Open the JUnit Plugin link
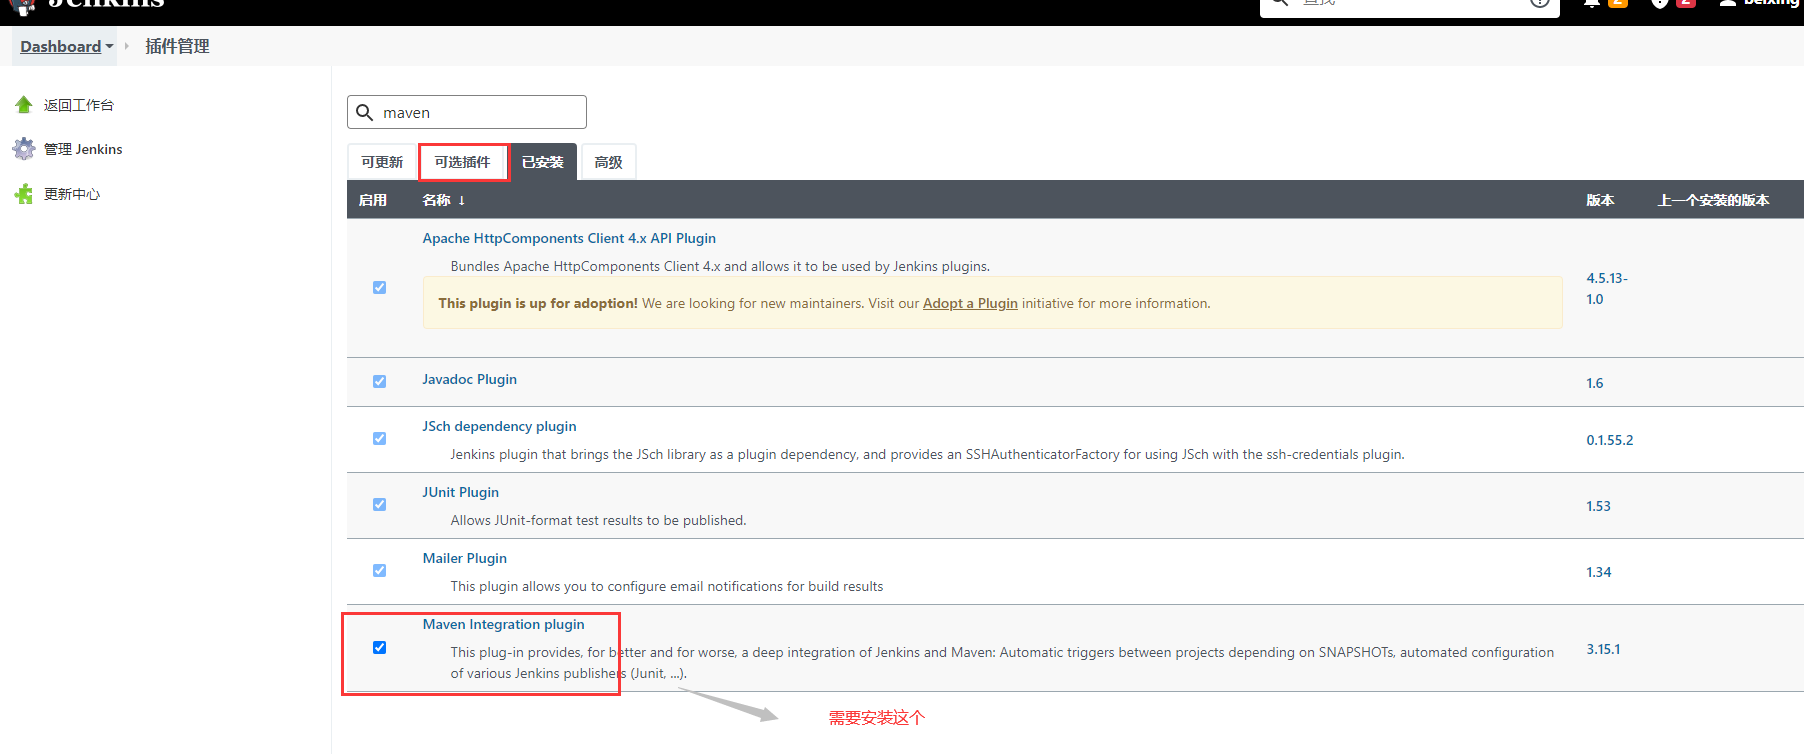This screenshot has height=754, width=1804. pyautogui.click(x=460, y=492)
